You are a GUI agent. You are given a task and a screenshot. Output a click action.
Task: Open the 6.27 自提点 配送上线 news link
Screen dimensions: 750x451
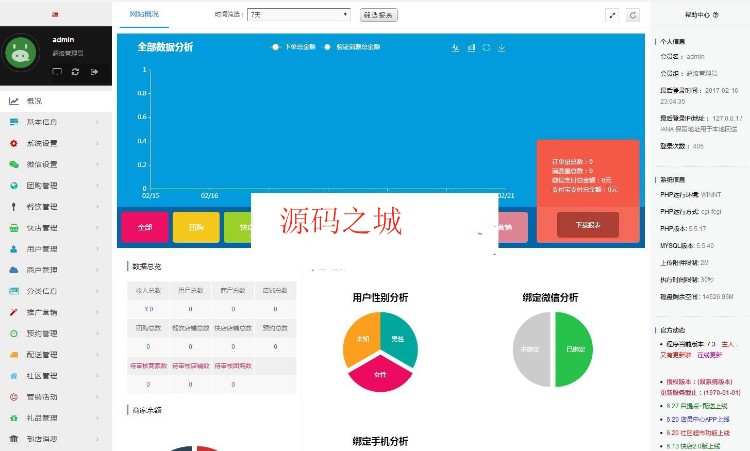(x=697, y=406)
